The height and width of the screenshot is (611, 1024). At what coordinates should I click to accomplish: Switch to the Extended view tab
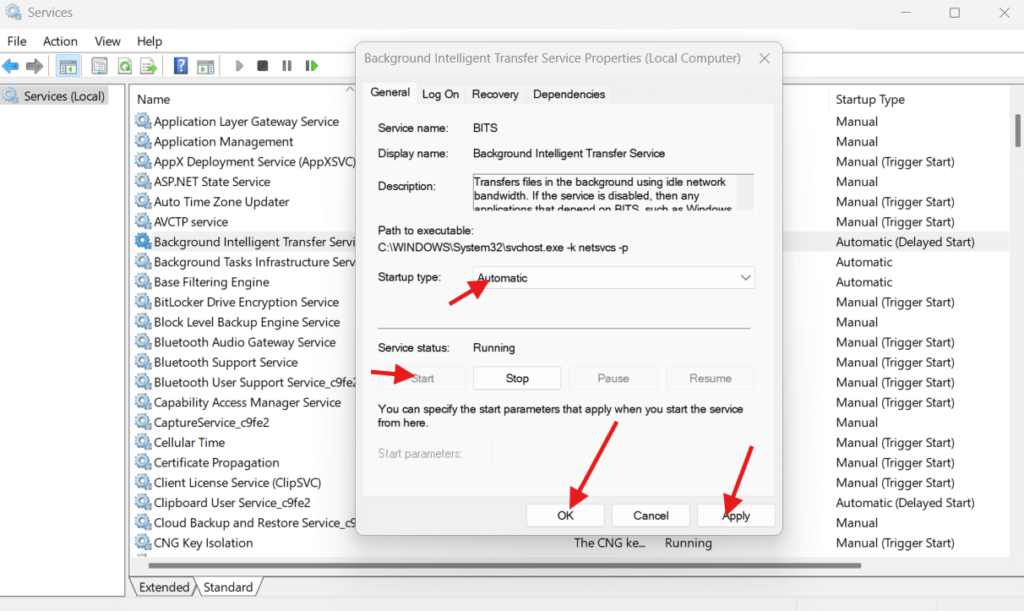[164, 587]
